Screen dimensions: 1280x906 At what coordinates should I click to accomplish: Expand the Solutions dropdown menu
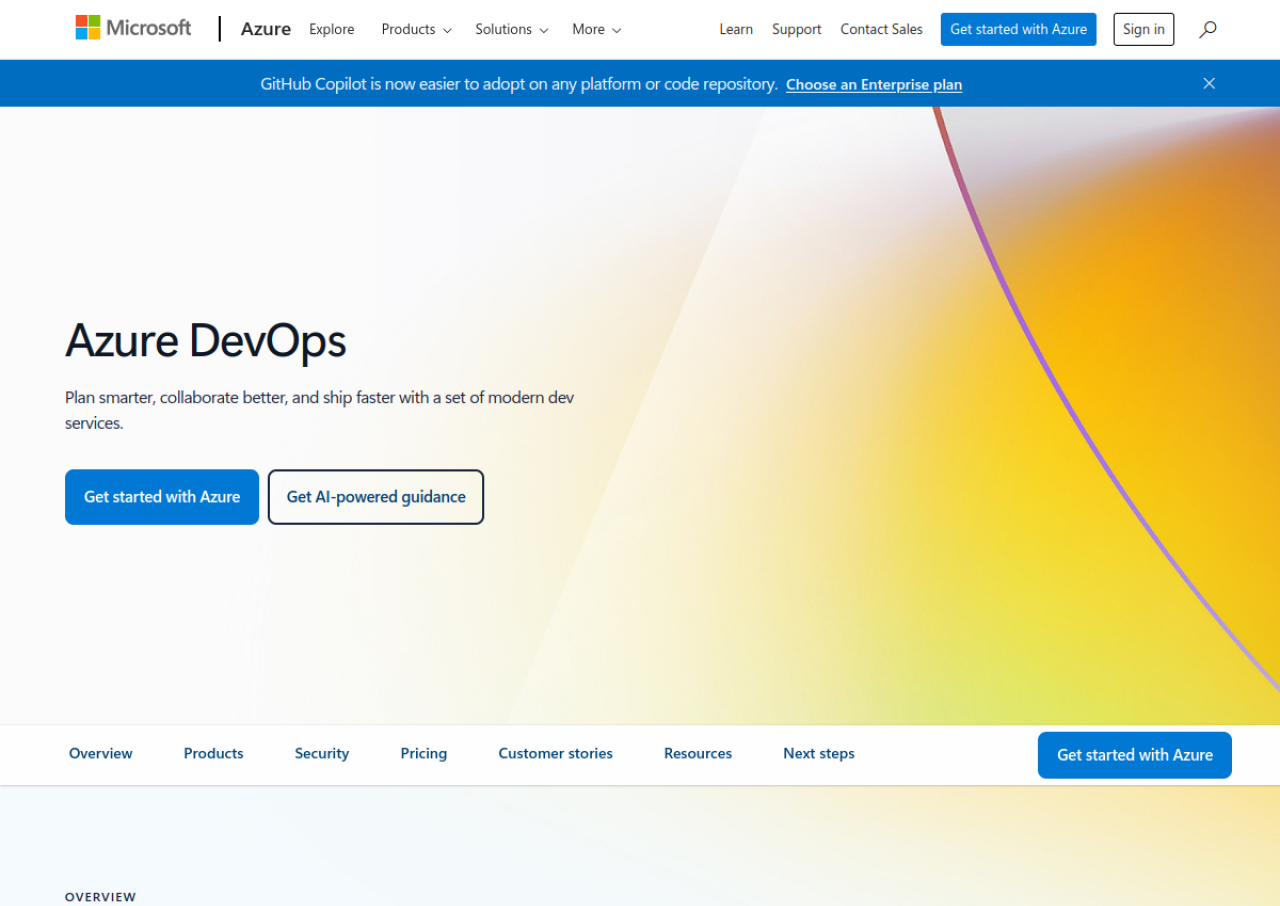point(512,29)
